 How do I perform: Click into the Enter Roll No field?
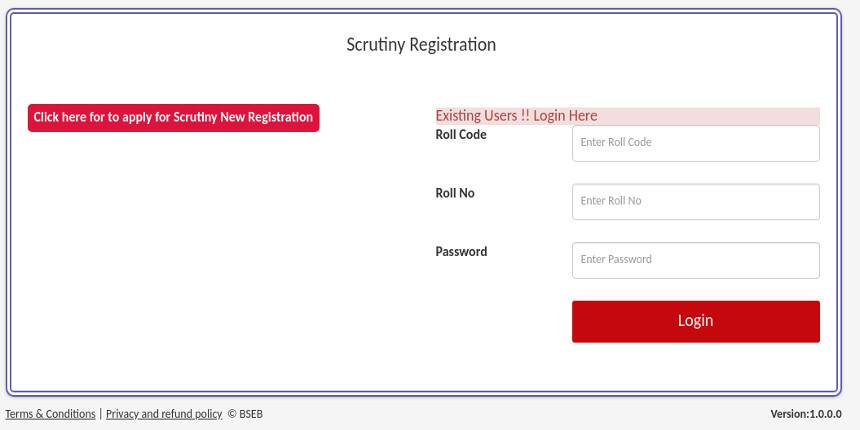point(695,201)
